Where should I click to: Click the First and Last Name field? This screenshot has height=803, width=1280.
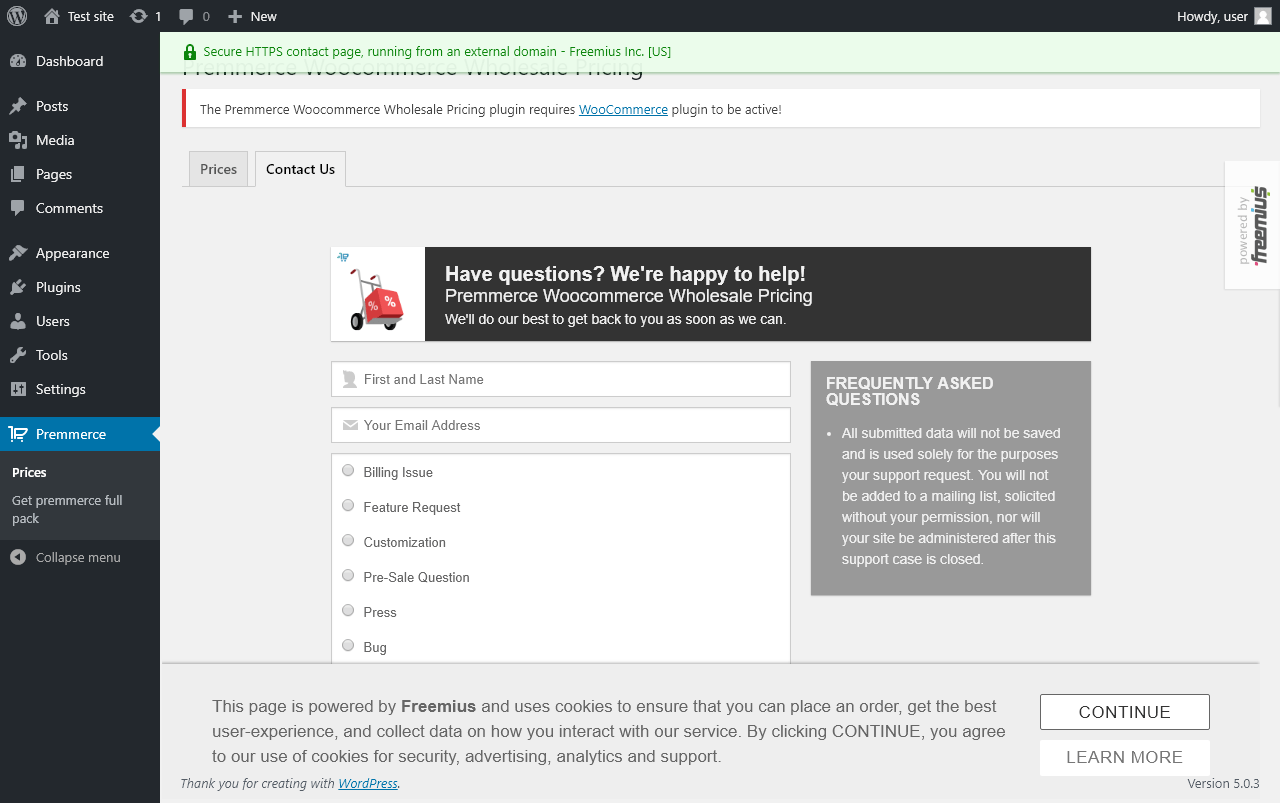(x=561, y=379)
